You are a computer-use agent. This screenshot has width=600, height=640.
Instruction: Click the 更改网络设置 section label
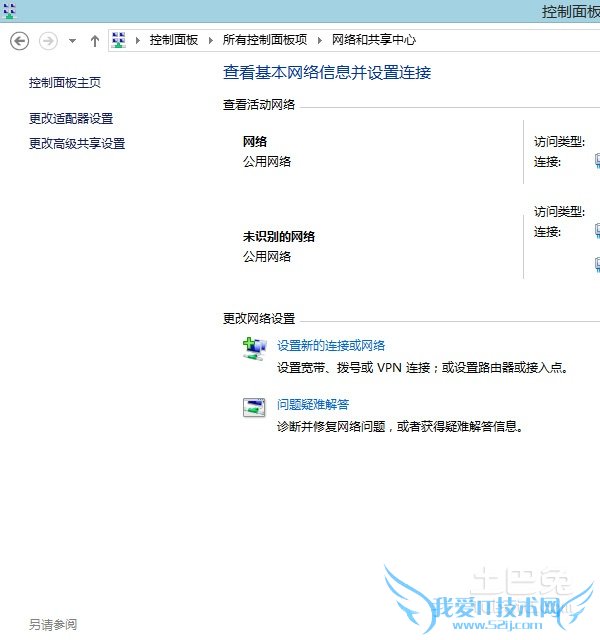point(259,319)
